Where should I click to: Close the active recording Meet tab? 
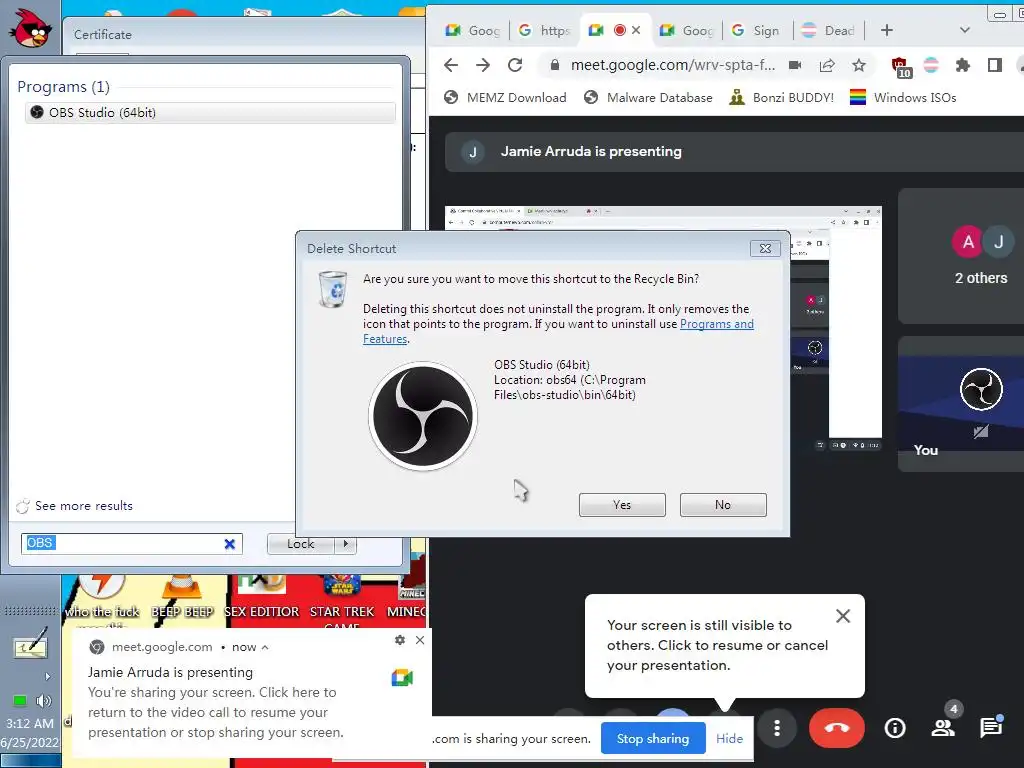[x=636, y=30]
